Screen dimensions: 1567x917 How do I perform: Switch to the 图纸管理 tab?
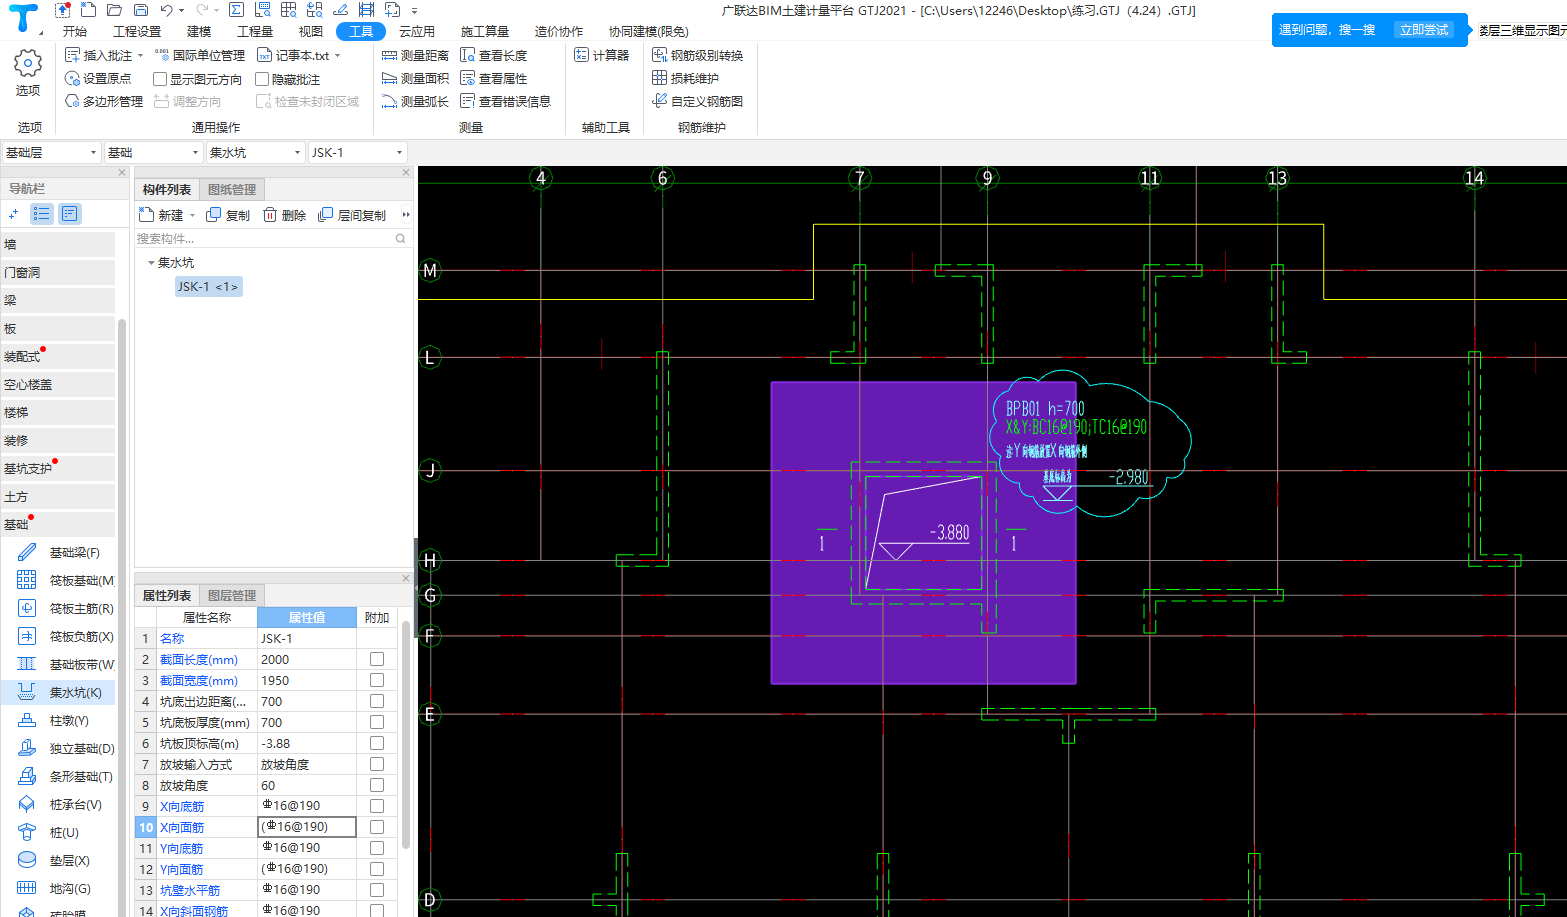click(x=232, y=189)
